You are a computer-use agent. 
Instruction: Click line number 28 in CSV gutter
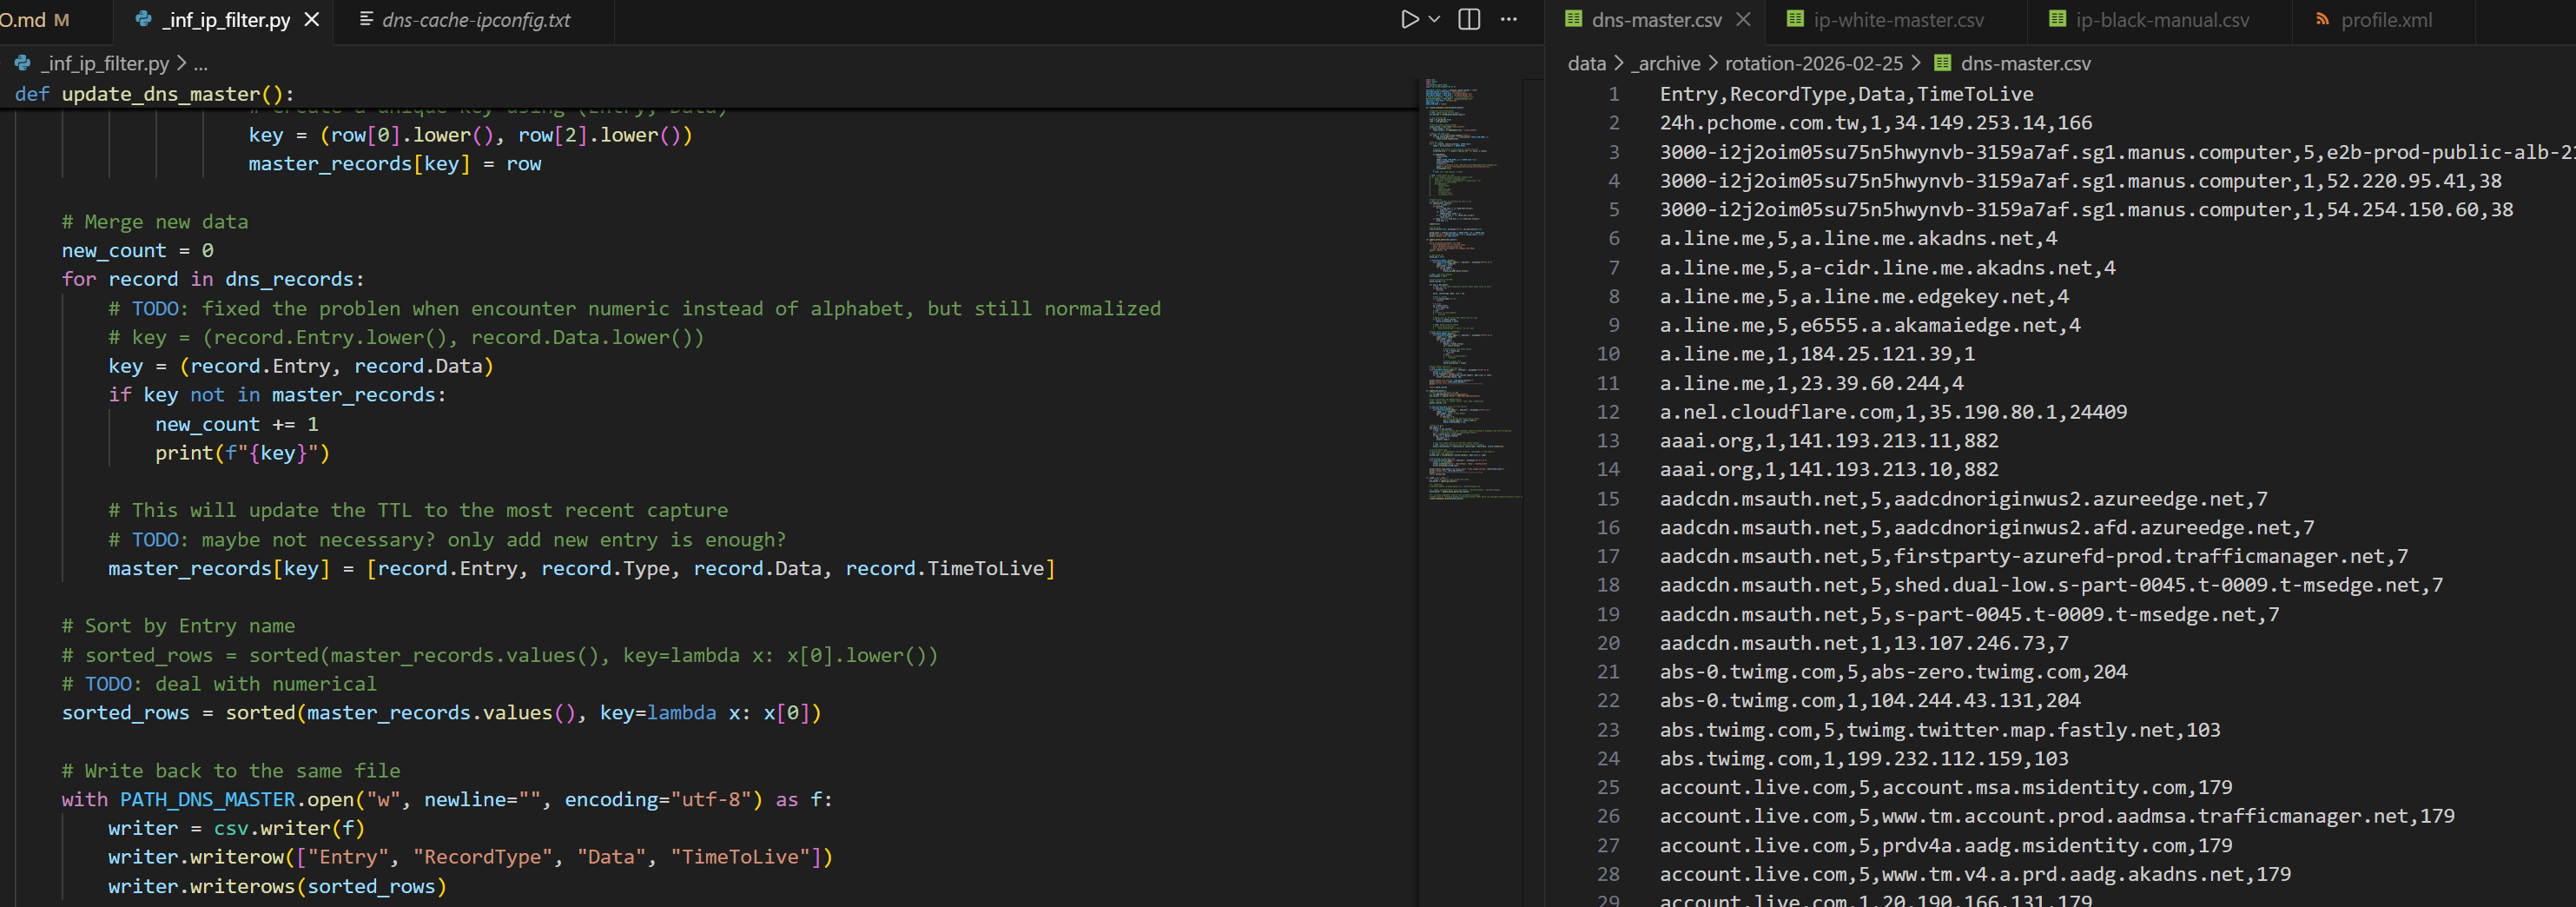(1607, 874)
